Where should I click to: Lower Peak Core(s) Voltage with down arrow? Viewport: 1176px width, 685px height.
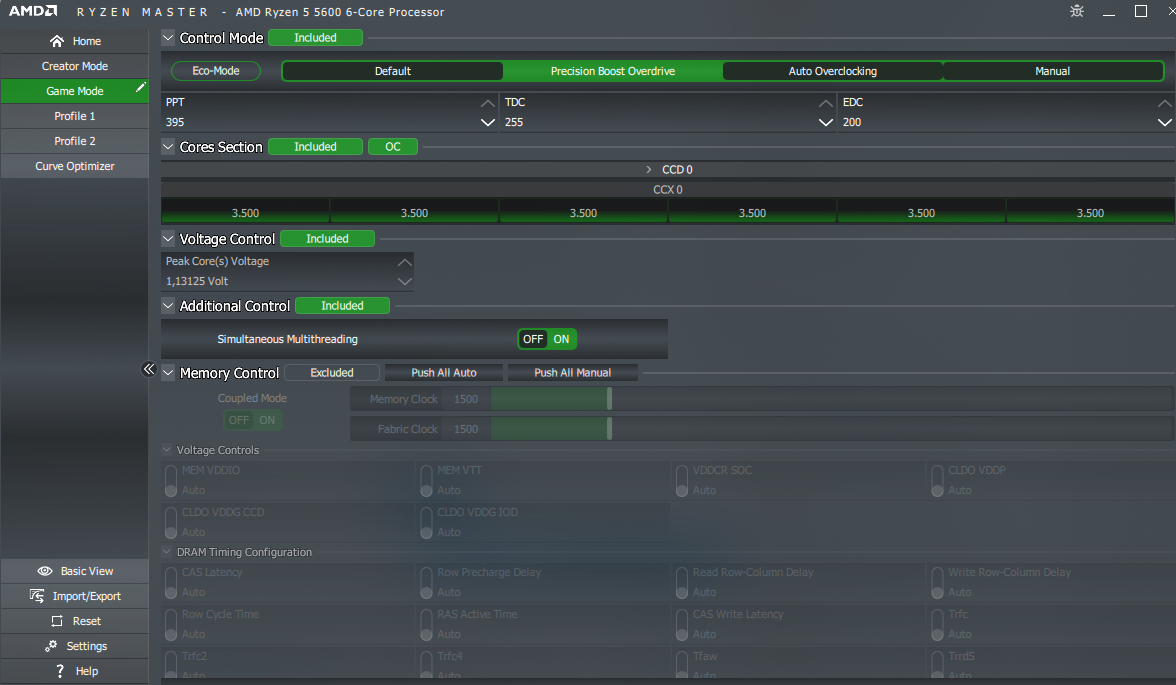pyautogui.click(x=404, y=281)
